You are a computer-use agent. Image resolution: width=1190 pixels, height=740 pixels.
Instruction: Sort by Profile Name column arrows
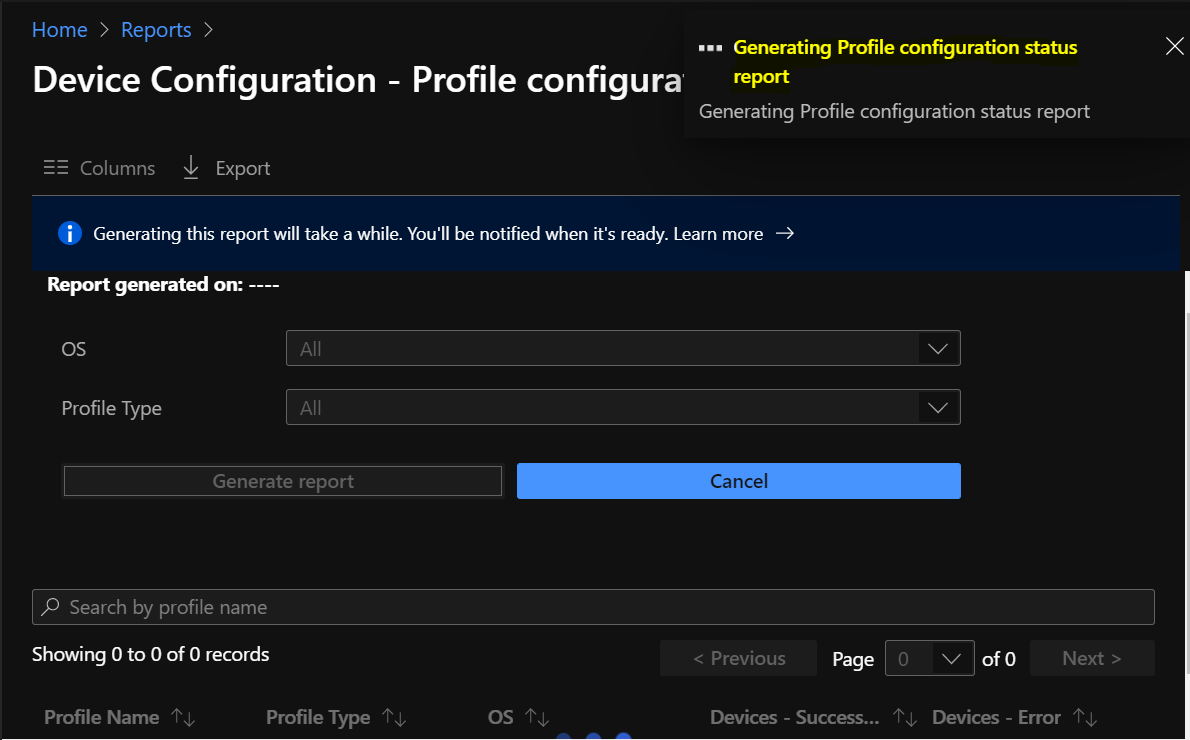(x=183, y=717)
